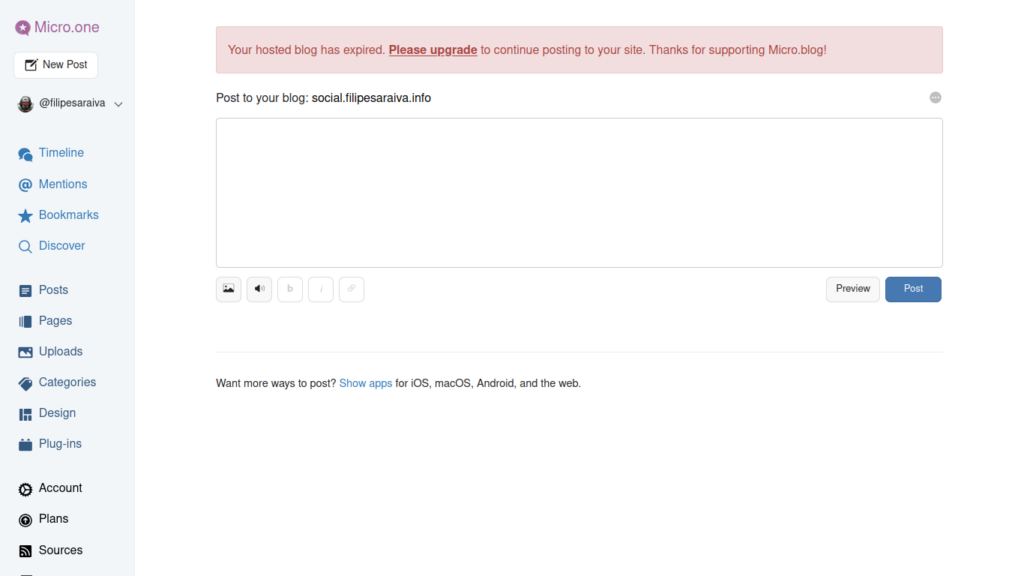Viewport: 1024px width, 576px height.
Task: Apply italic formatting with the i button
Action: click(321, 289)
